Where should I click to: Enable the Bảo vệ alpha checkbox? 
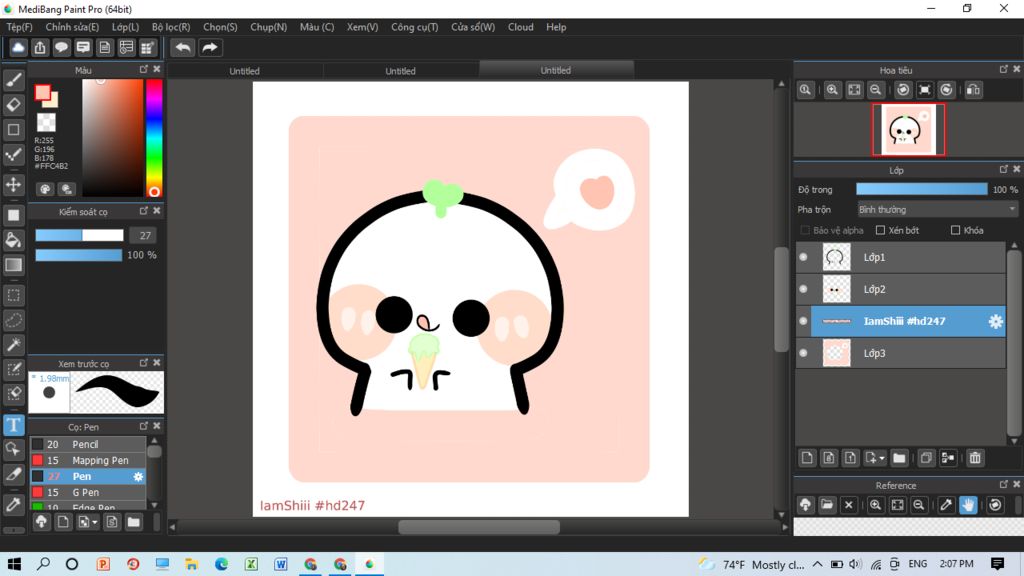tap(805, 231)
